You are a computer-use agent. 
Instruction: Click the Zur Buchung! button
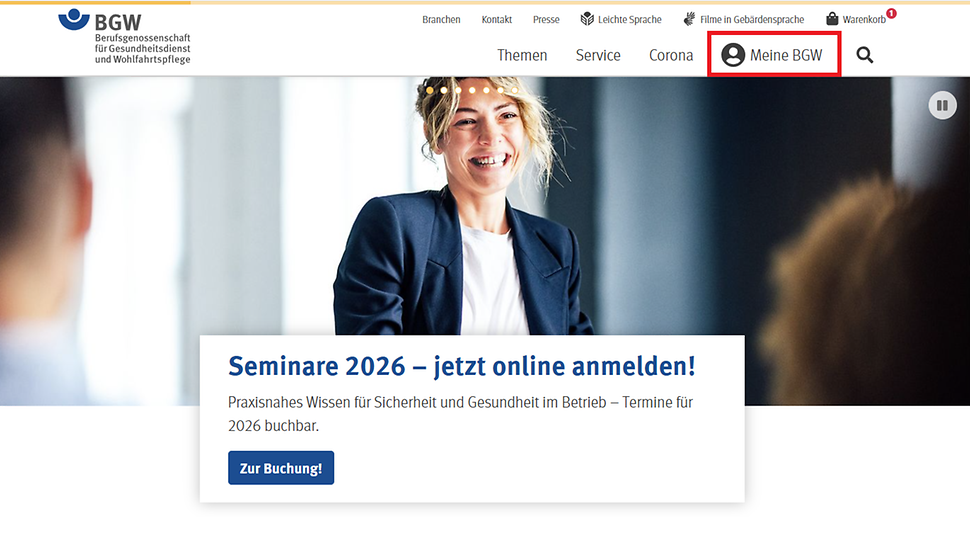tap(281, 468)
